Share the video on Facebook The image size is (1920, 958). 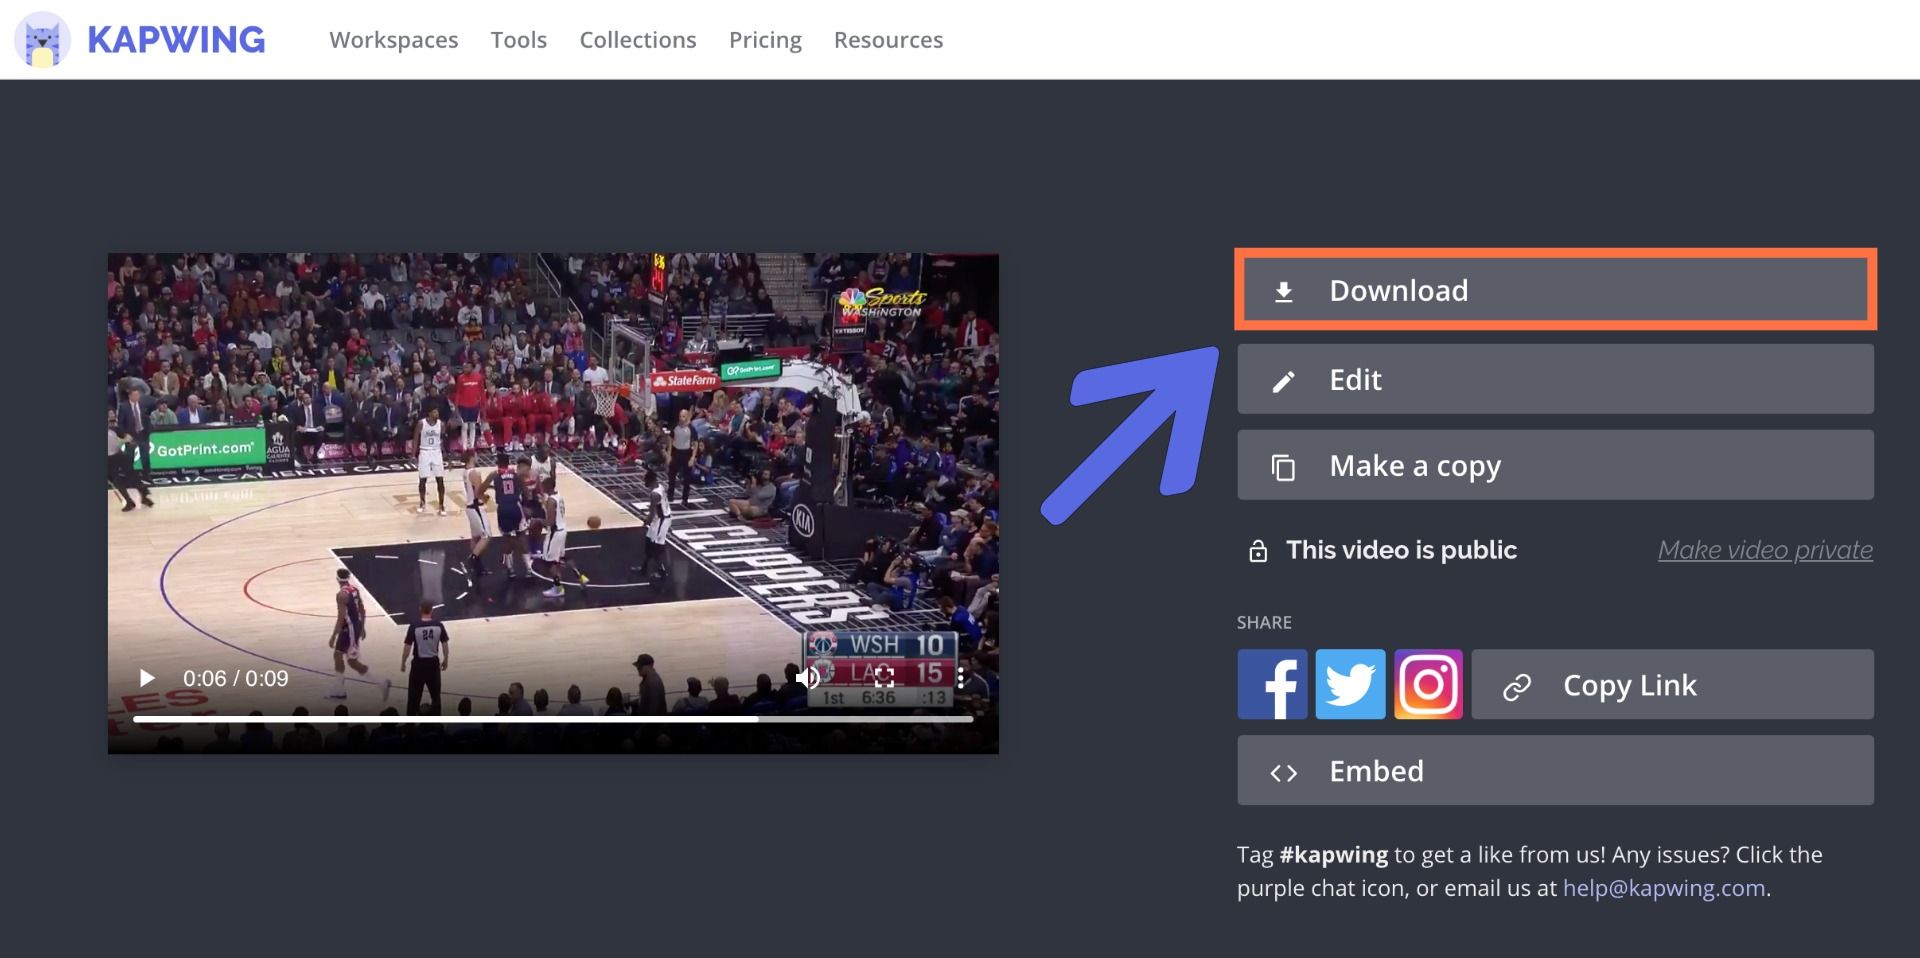1272,684
